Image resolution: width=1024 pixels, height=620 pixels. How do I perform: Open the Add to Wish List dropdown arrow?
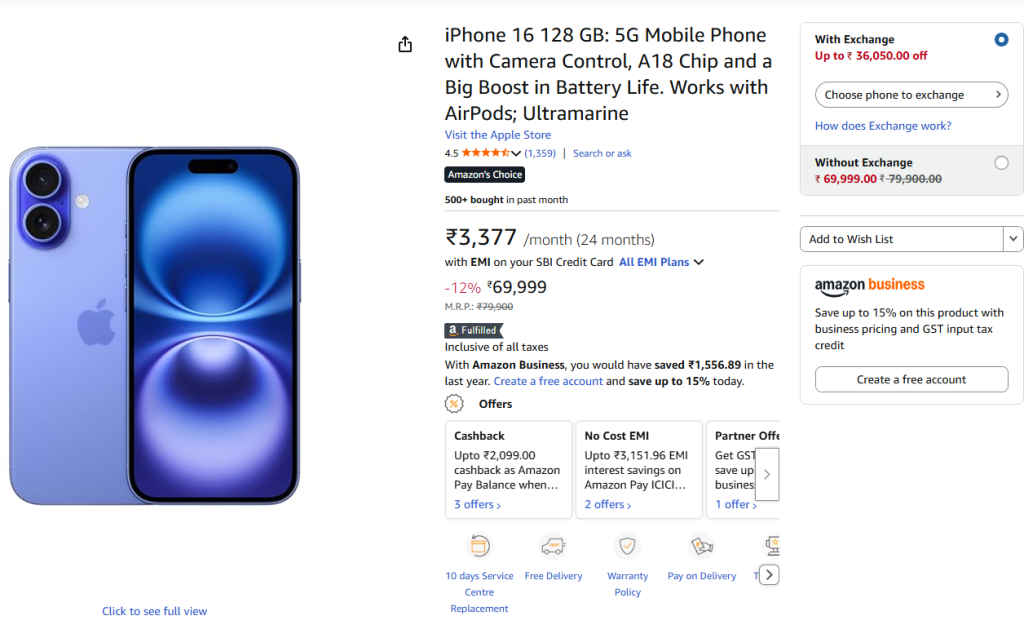[1012, 239]
